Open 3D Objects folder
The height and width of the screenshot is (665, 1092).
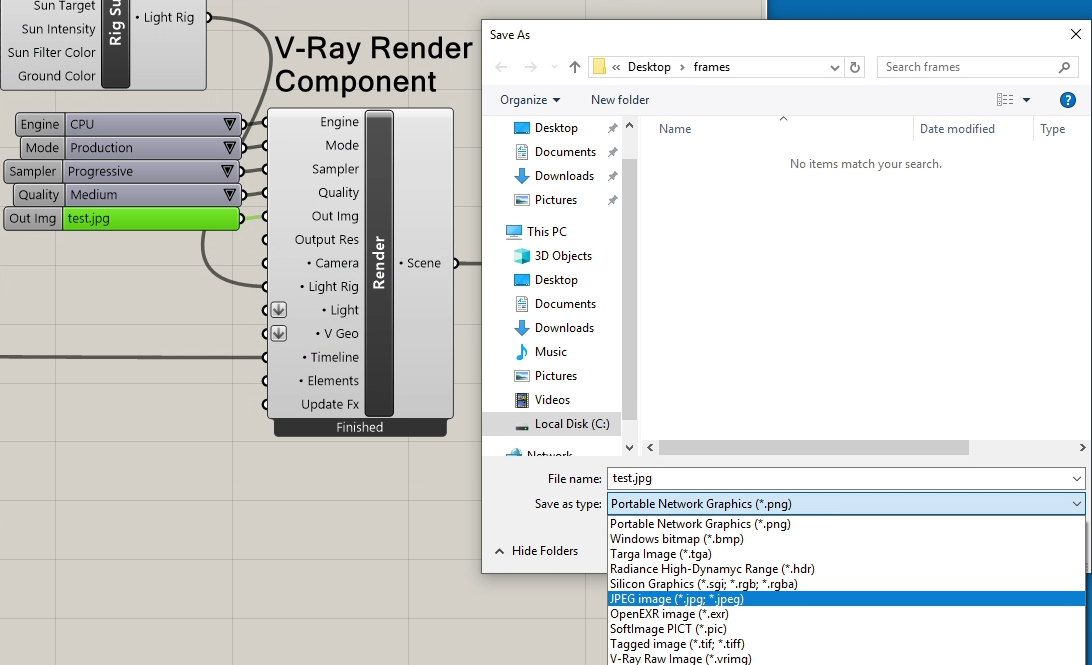pyautogui.click(x=563, y=256)
